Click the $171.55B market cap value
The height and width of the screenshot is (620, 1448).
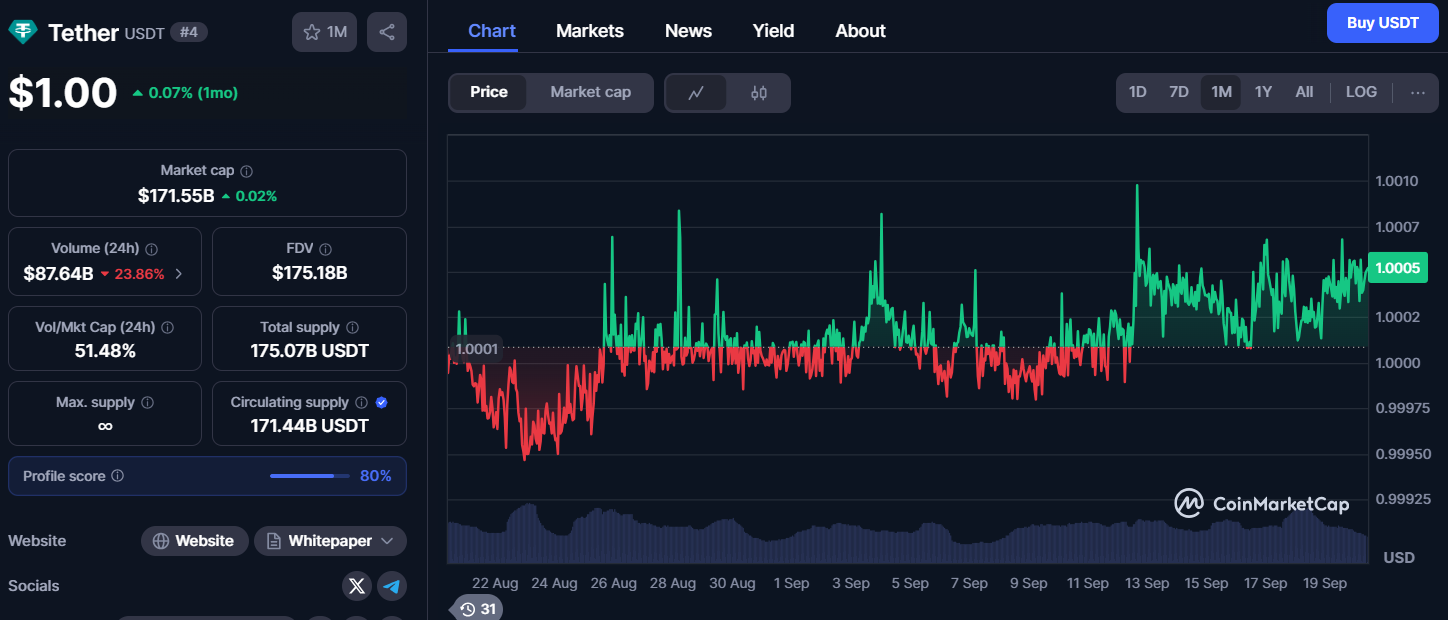[x=176, y=196]
